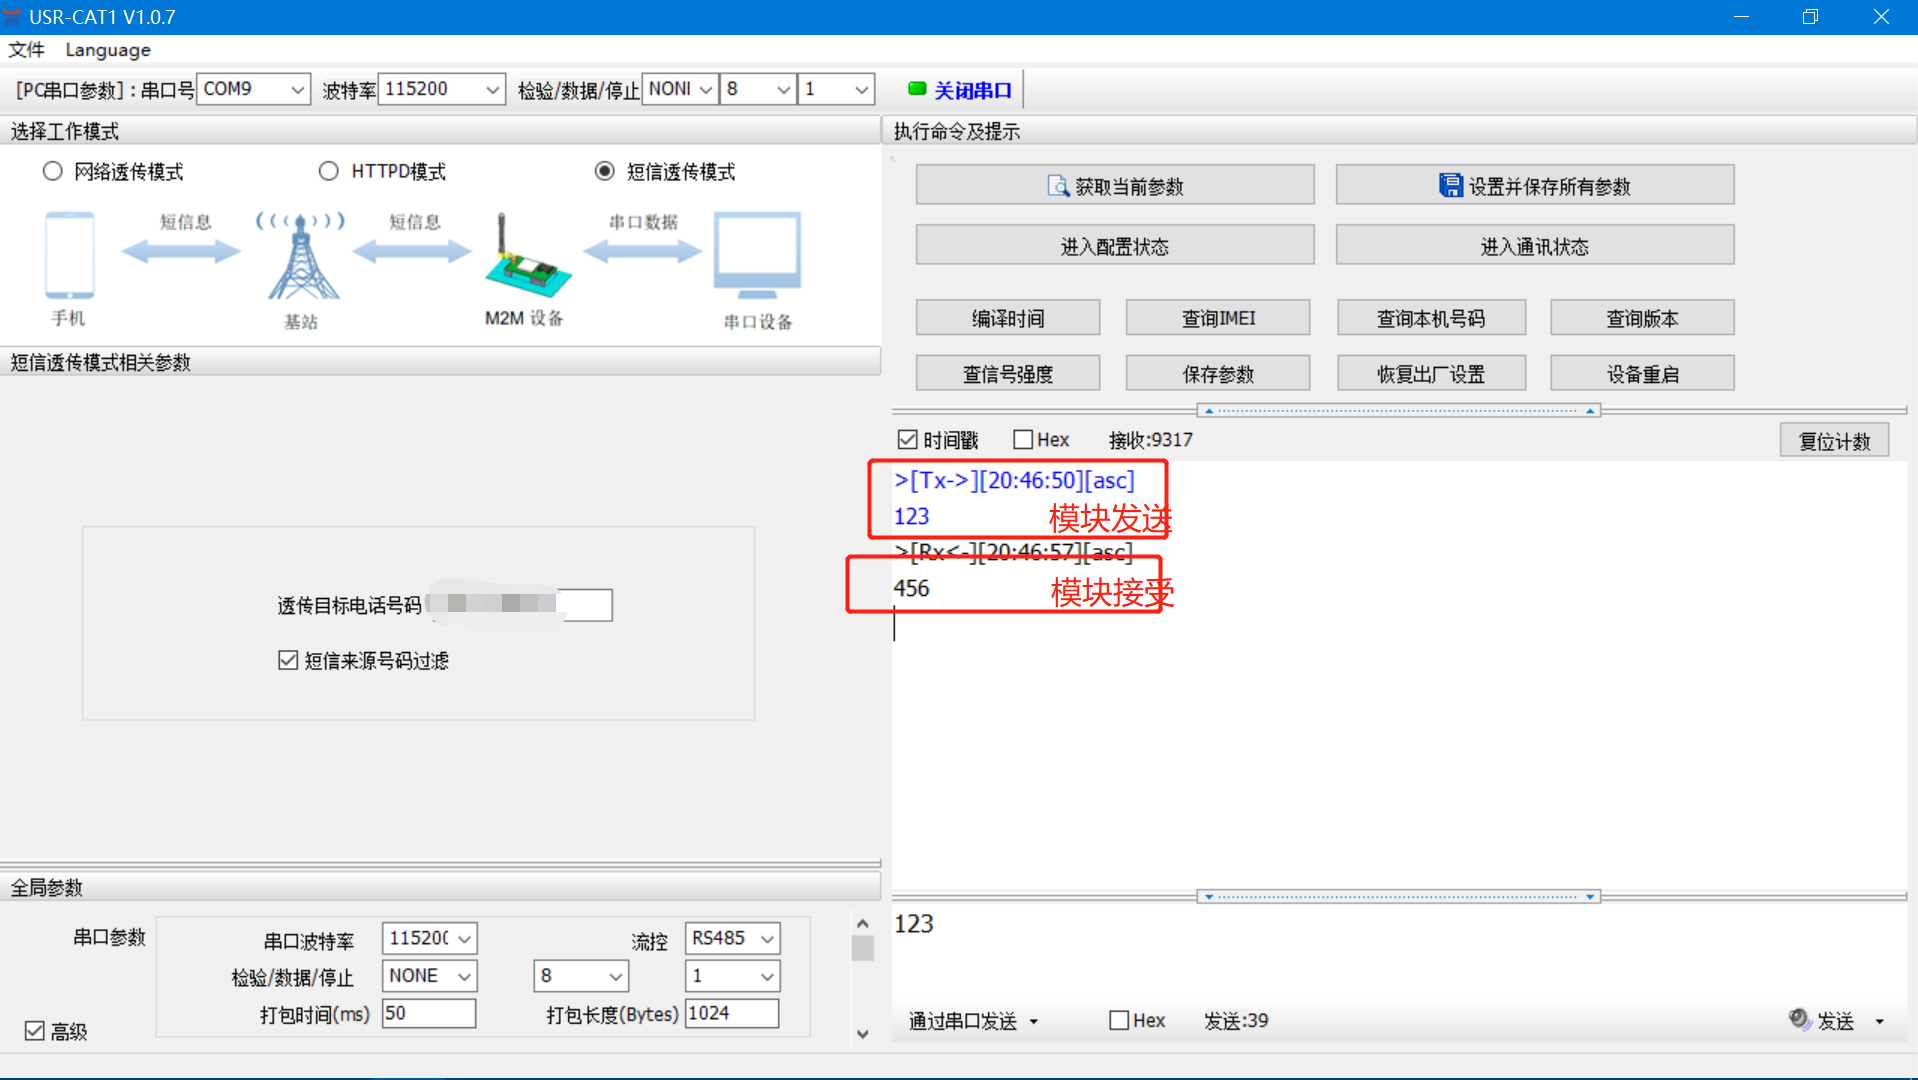
Task: Select HTTPD模式 radio button
Action: tap(328, 171)
